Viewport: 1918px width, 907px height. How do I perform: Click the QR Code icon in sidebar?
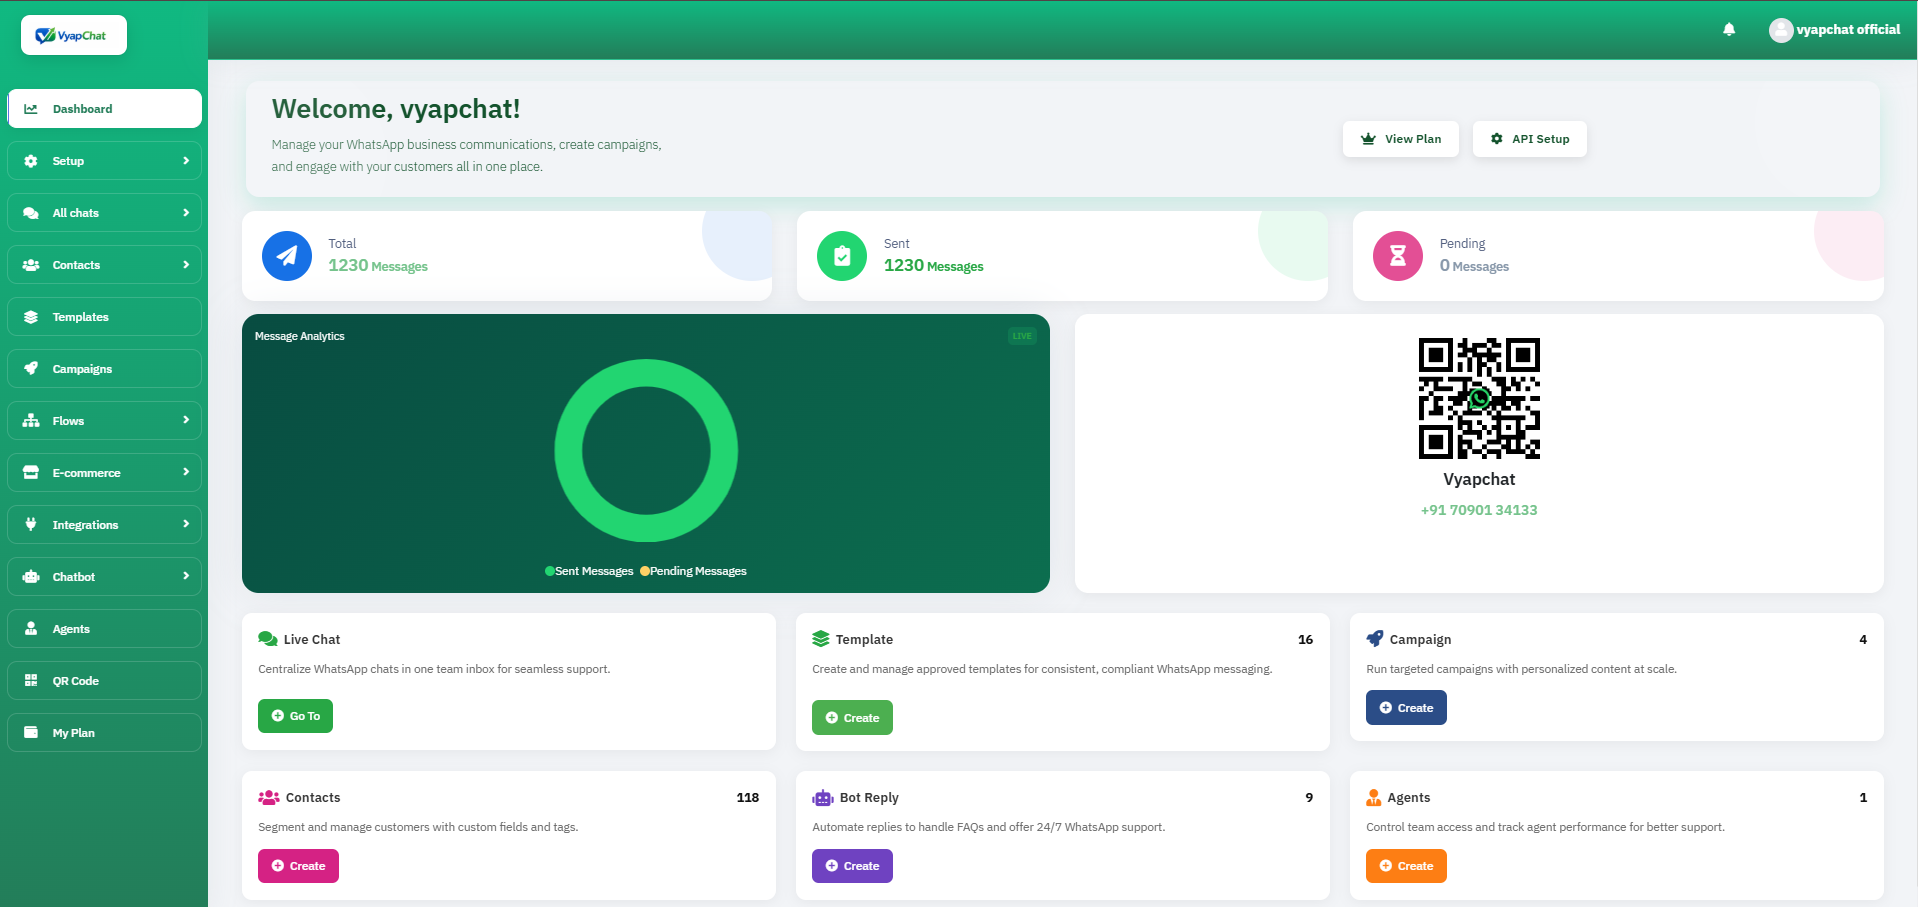(x=31, y=681)
